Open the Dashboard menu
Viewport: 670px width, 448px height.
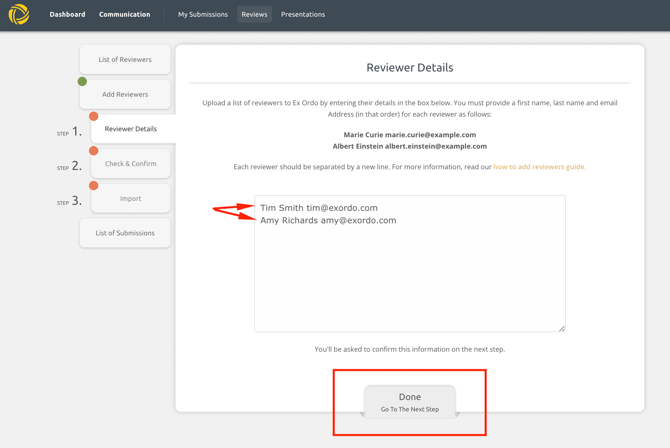67,15
